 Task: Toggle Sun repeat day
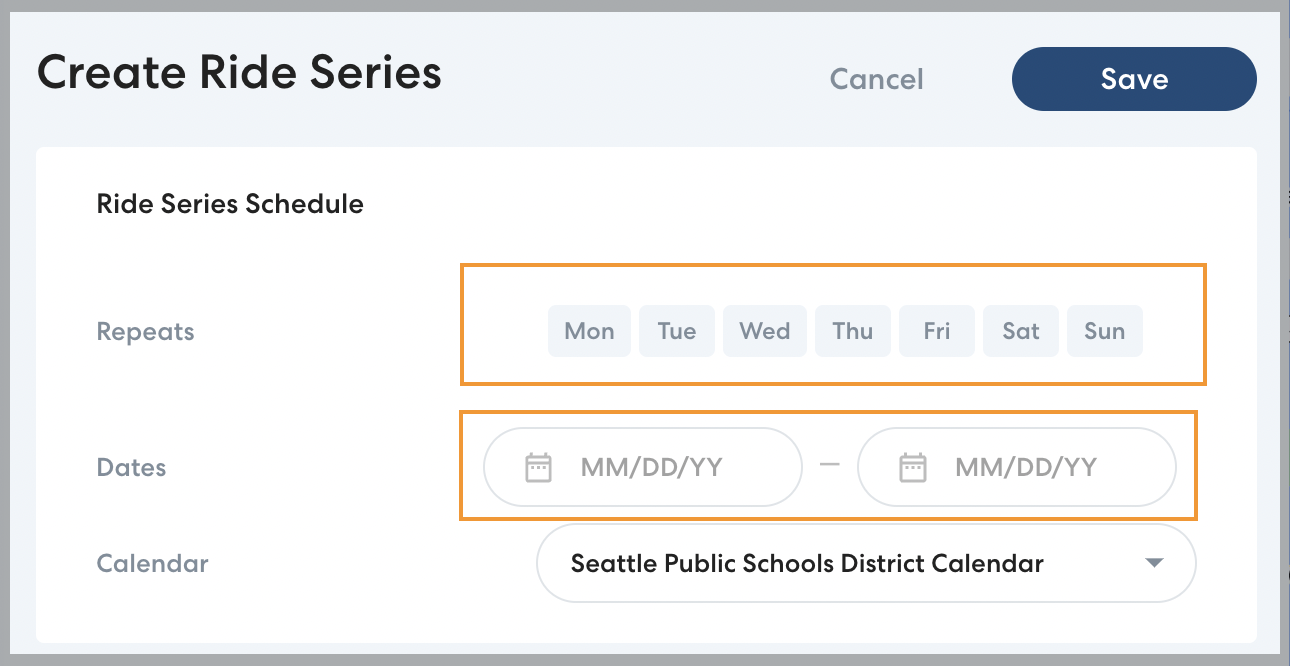click(1105, 331)
